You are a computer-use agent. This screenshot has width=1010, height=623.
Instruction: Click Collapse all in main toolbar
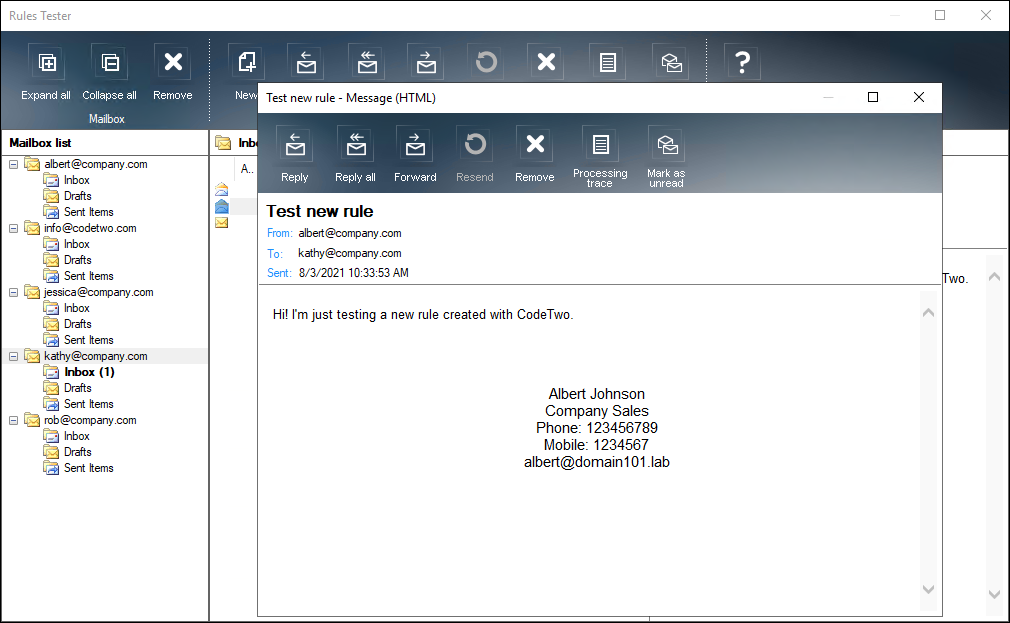tap(110, 73)
